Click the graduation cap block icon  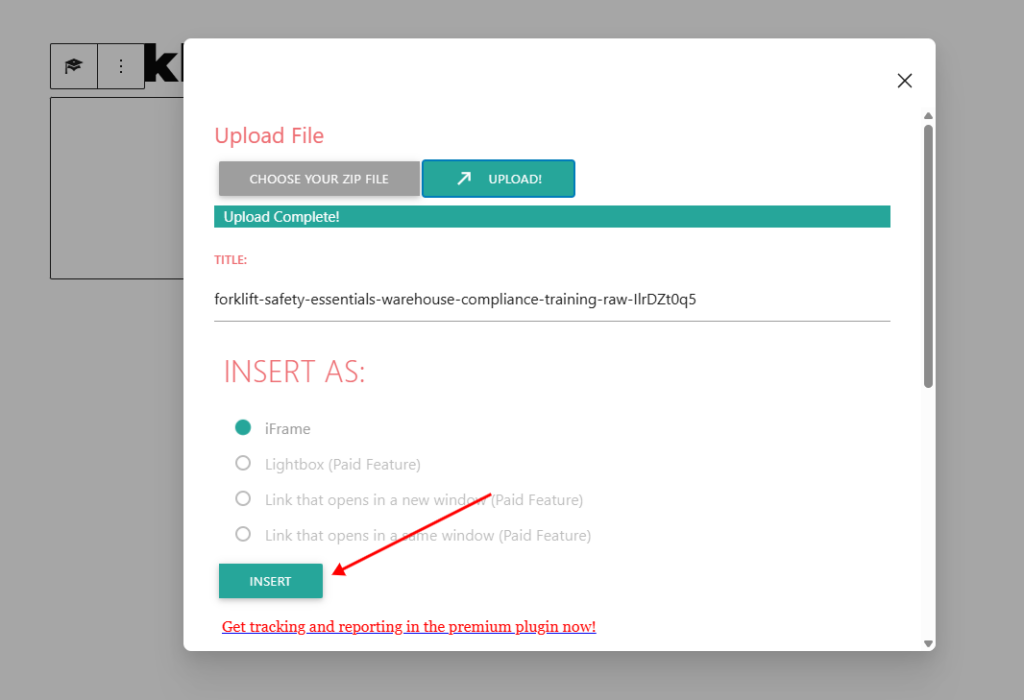[x=73, y=66]
